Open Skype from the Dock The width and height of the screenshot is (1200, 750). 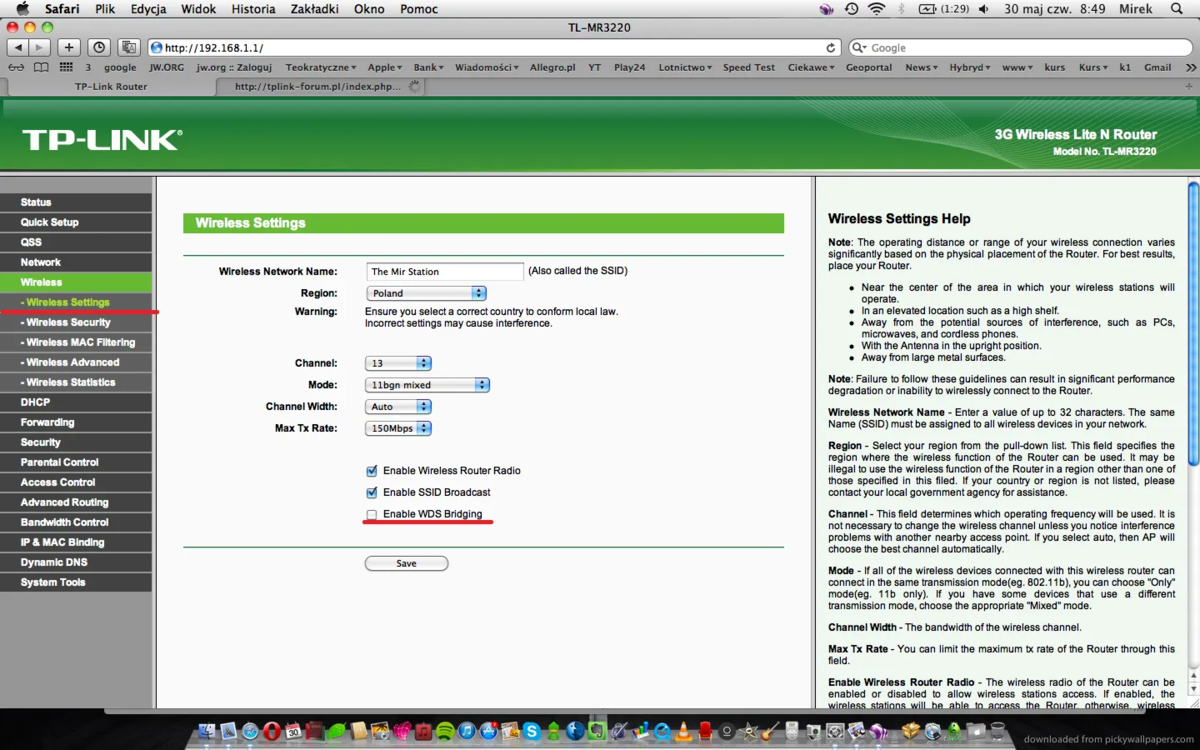point(532,732)
